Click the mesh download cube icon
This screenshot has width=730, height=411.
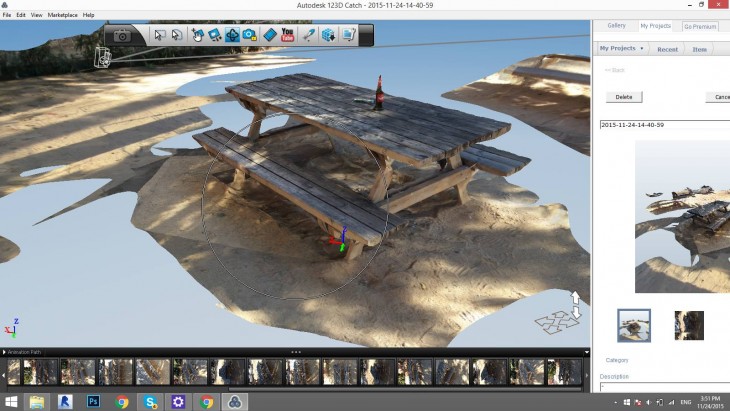coord(328,35)
